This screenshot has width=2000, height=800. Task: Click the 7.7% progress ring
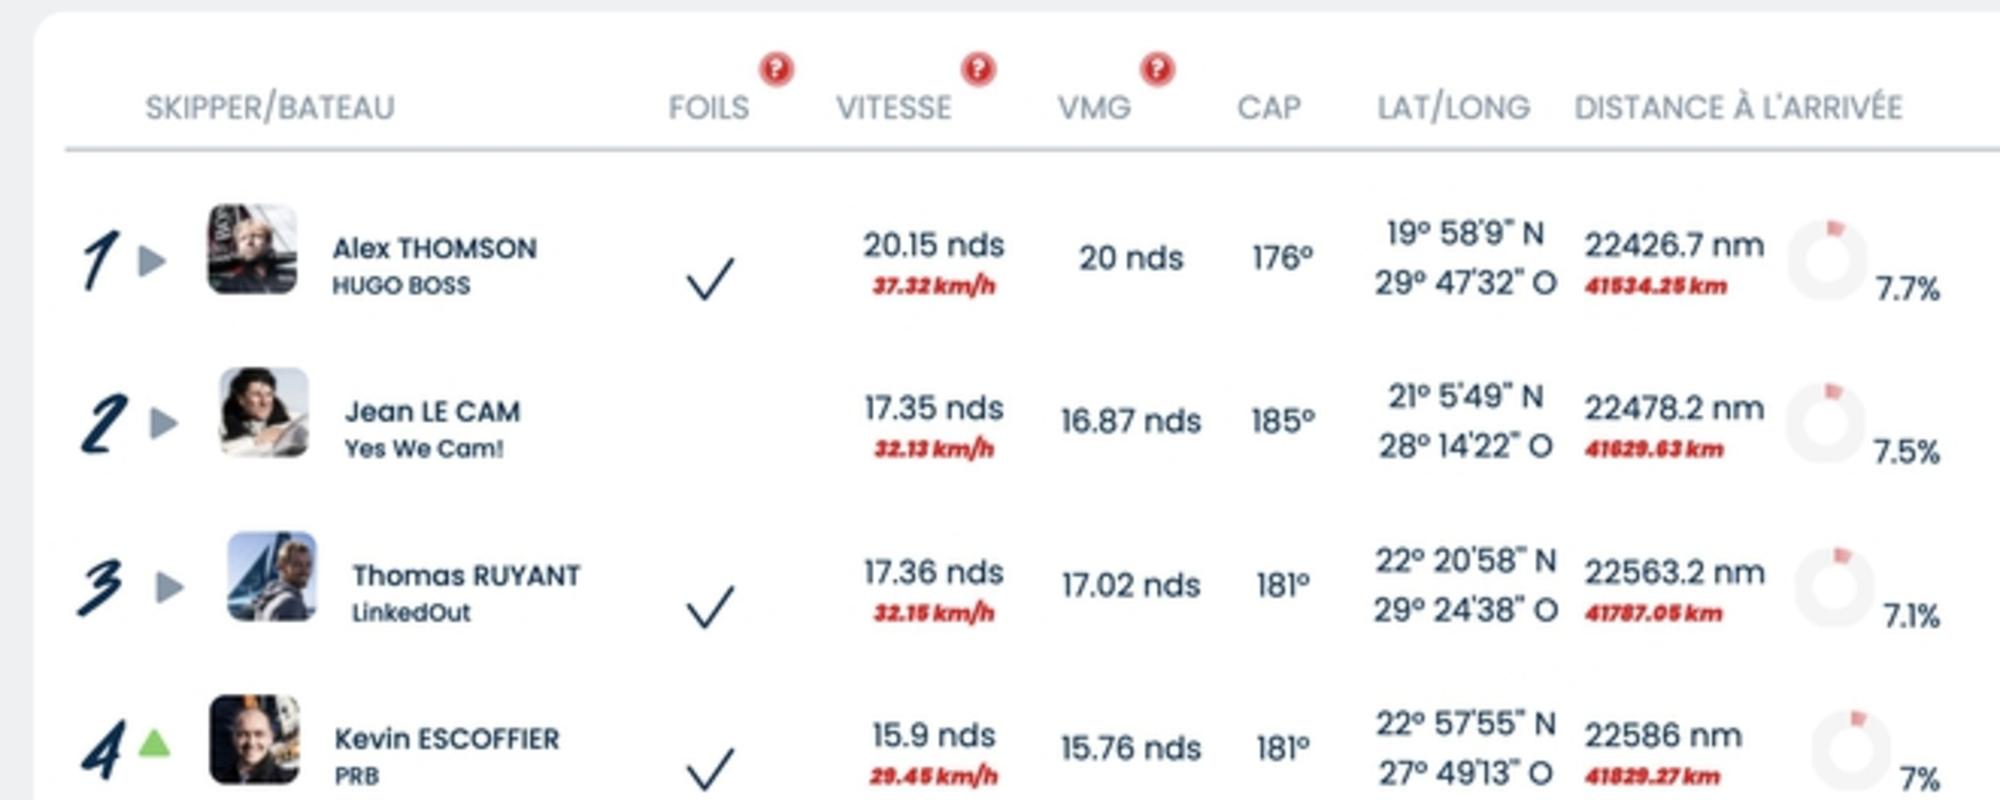(x=1827, y=260)
